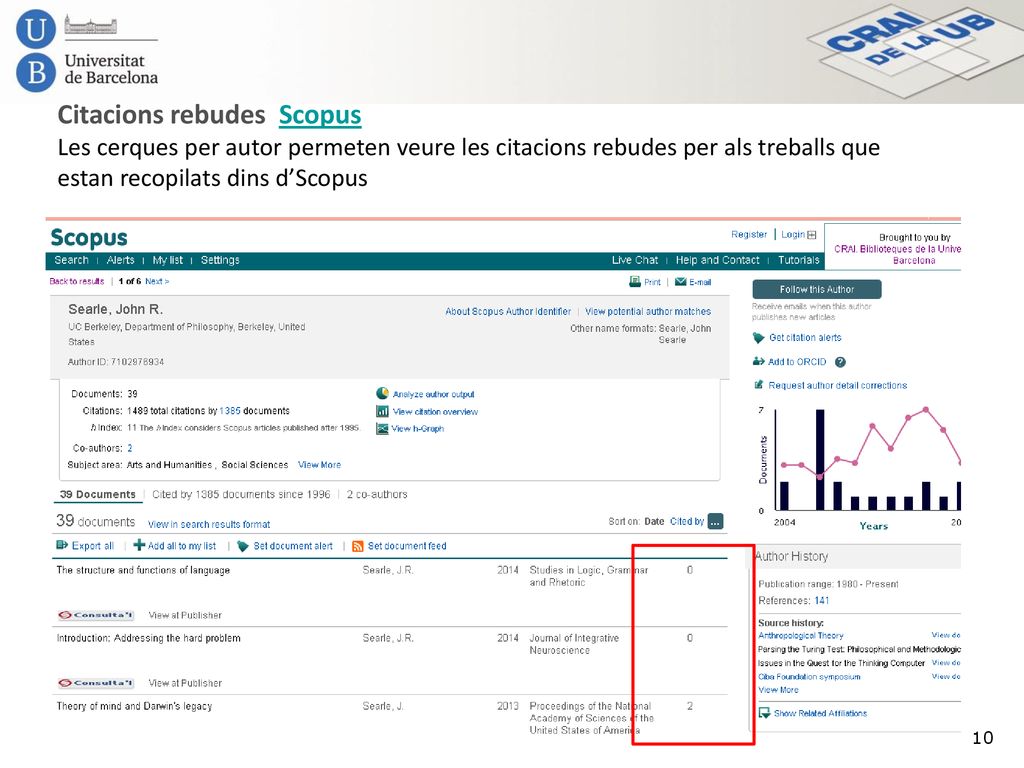
Task: Click the View h-Graph icon
Action: [x=382, y=428]
